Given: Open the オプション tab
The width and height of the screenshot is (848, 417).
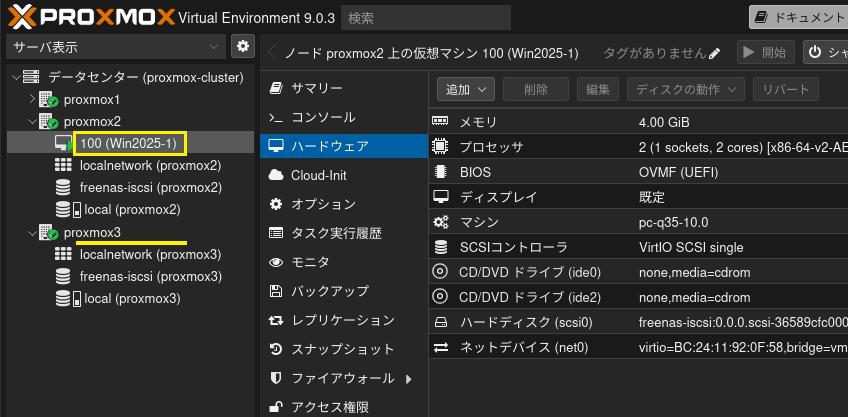Looking at the screenshot, I should coord(344,204).
